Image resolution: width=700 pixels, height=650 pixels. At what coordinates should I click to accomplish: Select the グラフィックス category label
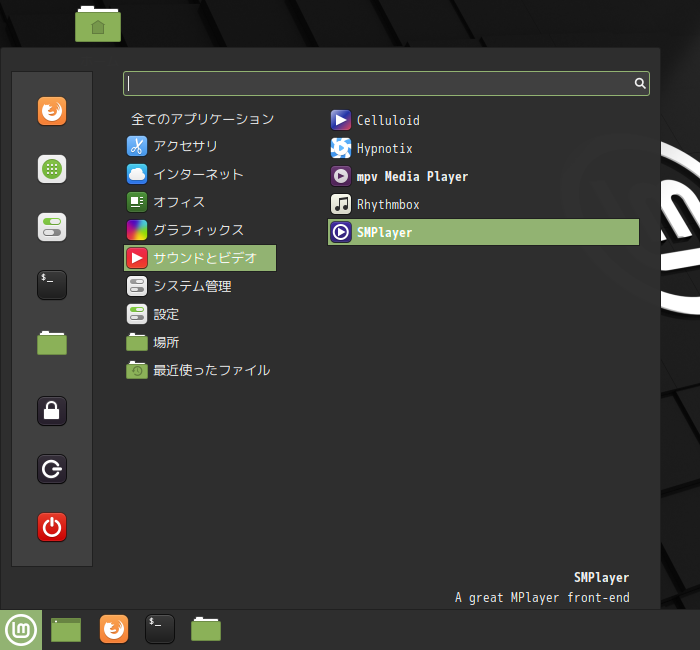coord(199,230)
